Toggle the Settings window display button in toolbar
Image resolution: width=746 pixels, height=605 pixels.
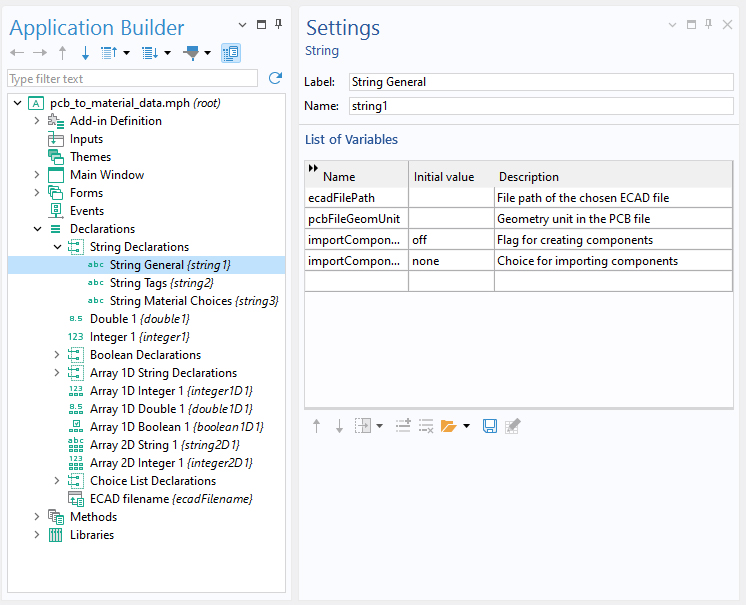coord(230,53)
